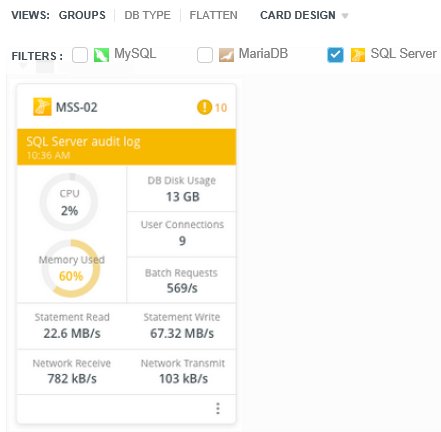Click the SQL Server icon on MSS-02 card
The width and height of the screenshot is (441, 432).
(x=42, y=107)
